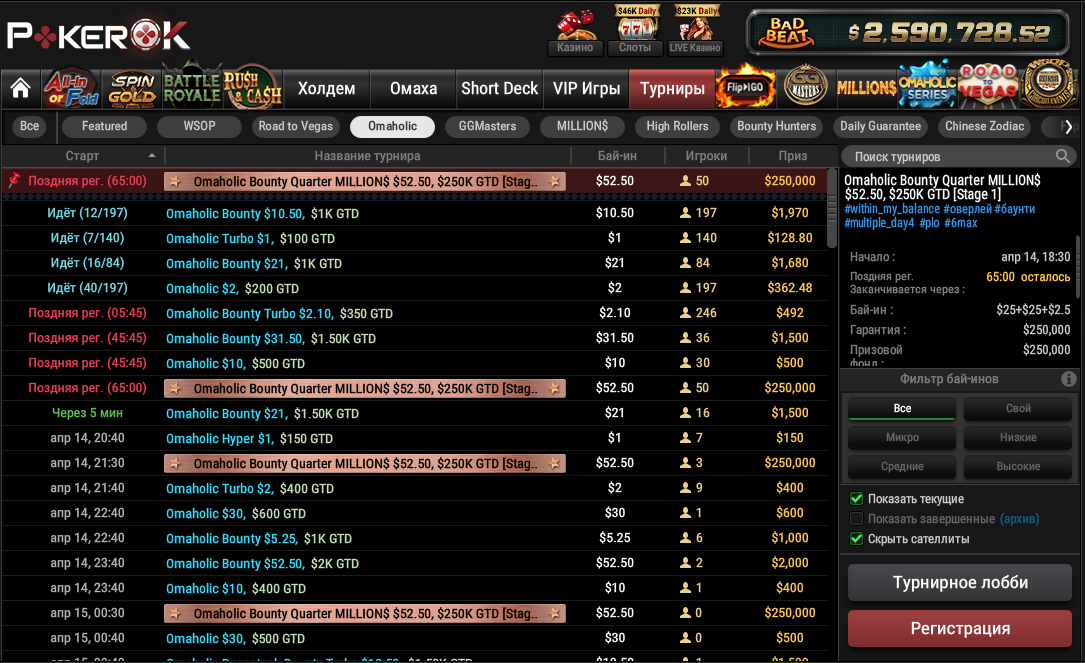The width and height of the screenshot is (1085, 663).
Task: Open Spin & Gold games
Action: click(132, 88)
